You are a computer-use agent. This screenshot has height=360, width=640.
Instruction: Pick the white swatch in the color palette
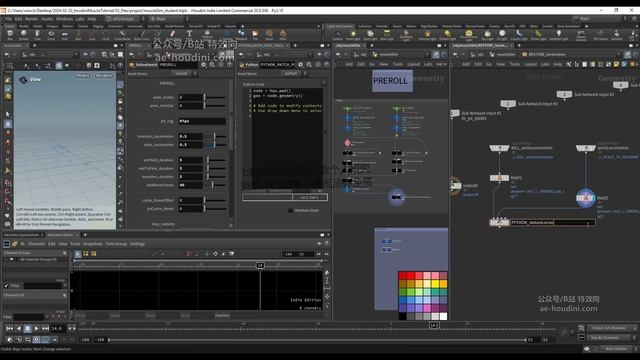tap(443, 316)
